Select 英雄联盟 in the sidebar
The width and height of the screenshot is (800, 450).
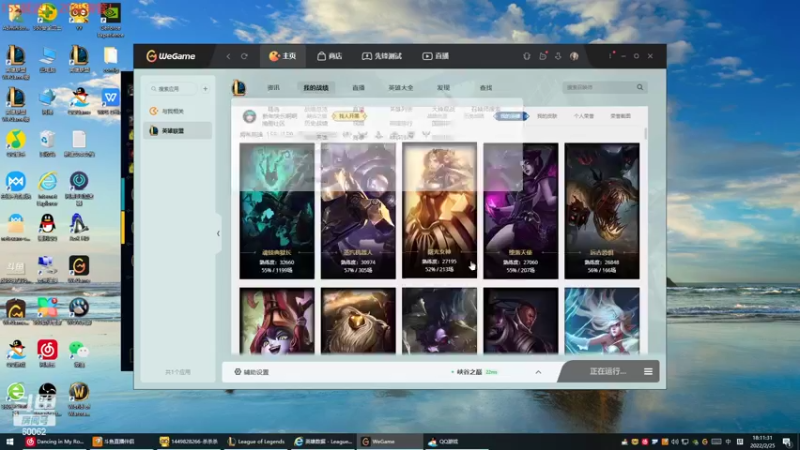pos(178,131)
